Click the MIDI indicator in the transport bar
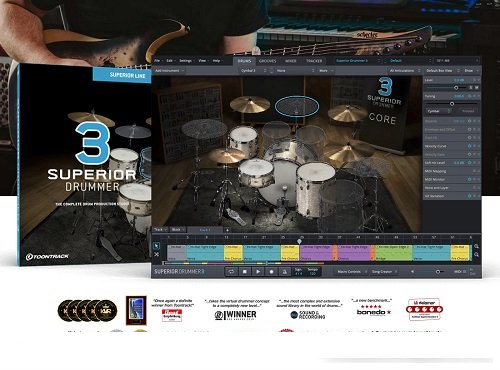This screenshot has height=370, width=500. click(460, 272)
